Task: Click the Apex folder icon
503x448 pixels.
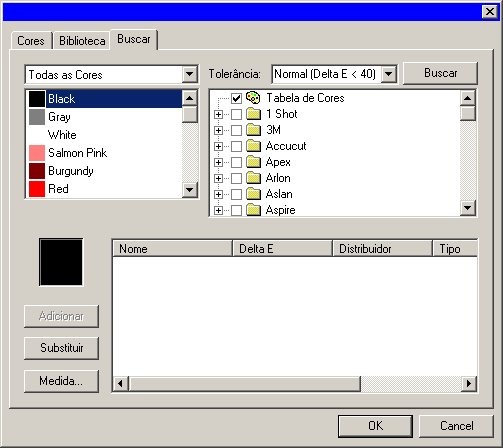Action: pyautogui.click(x=253, y=162)
